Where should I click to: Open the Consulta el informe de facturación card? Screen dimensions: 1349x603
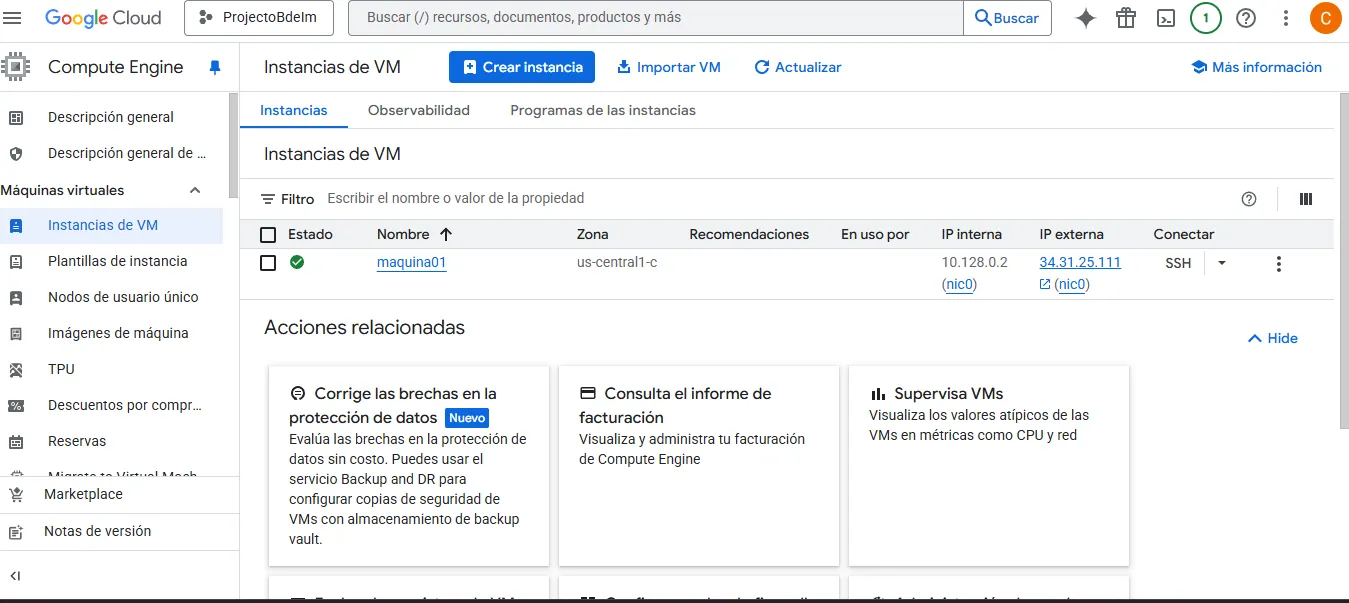pos(699,466)
